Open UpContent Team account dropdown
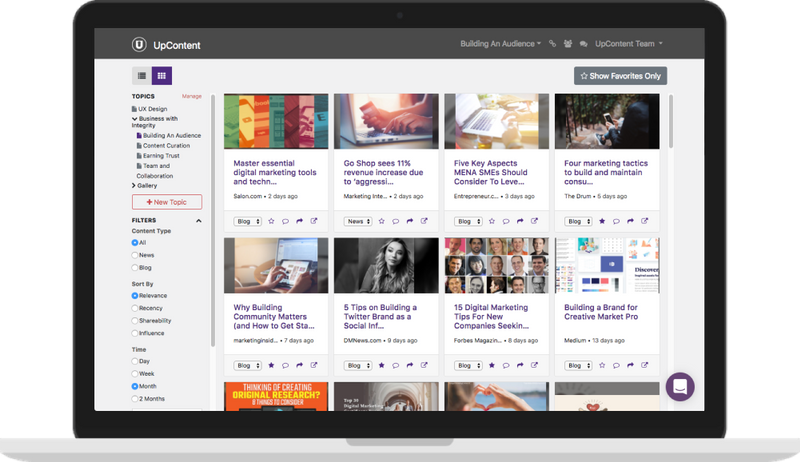 629,44
